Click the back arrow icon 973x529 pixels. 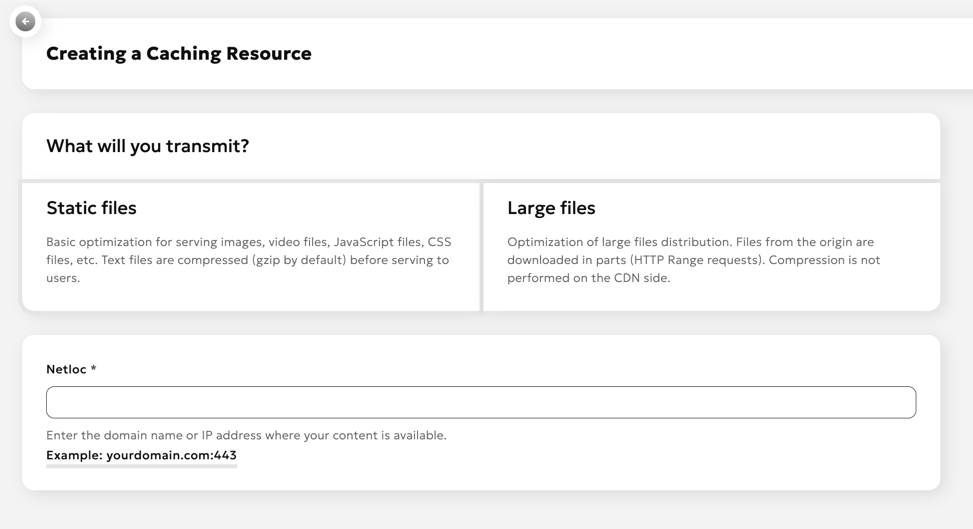[26, 21]
